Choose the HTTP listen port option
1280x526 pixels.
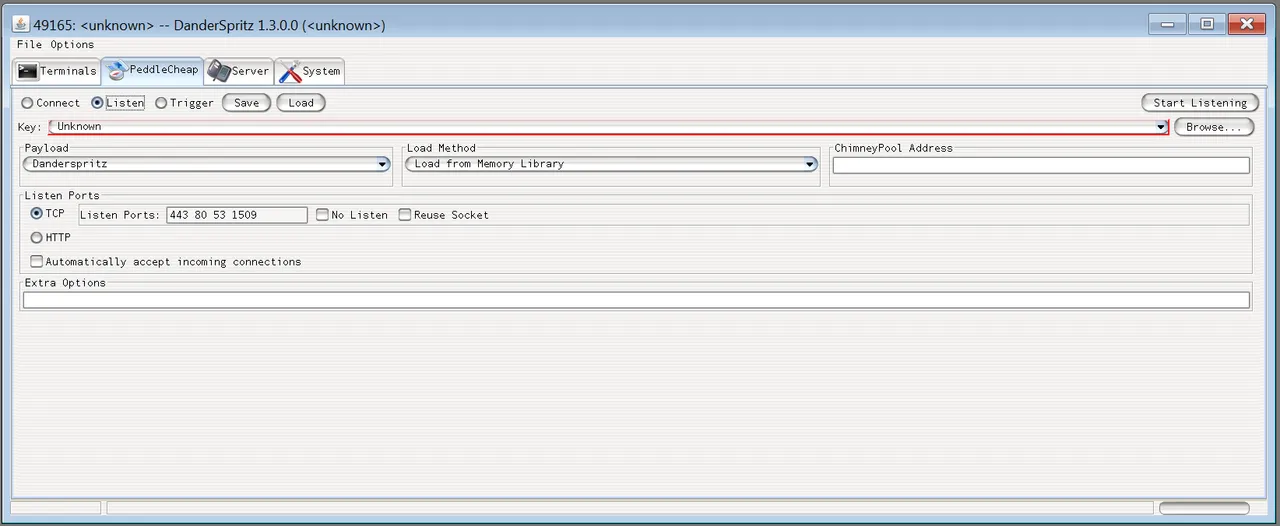coord(37,238)
